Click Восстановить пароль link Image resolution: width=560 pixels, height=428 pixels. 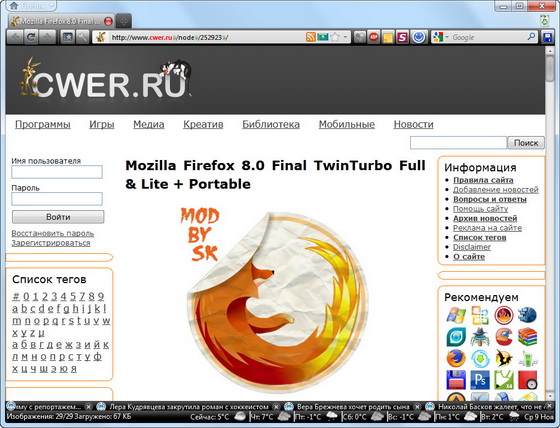52,233
